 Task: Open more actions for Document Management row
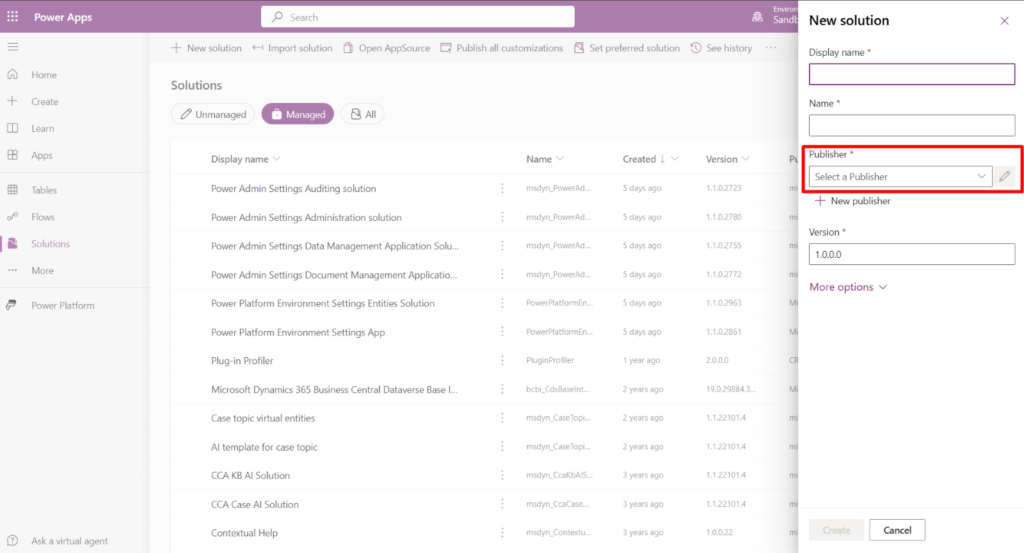[502, 274]
